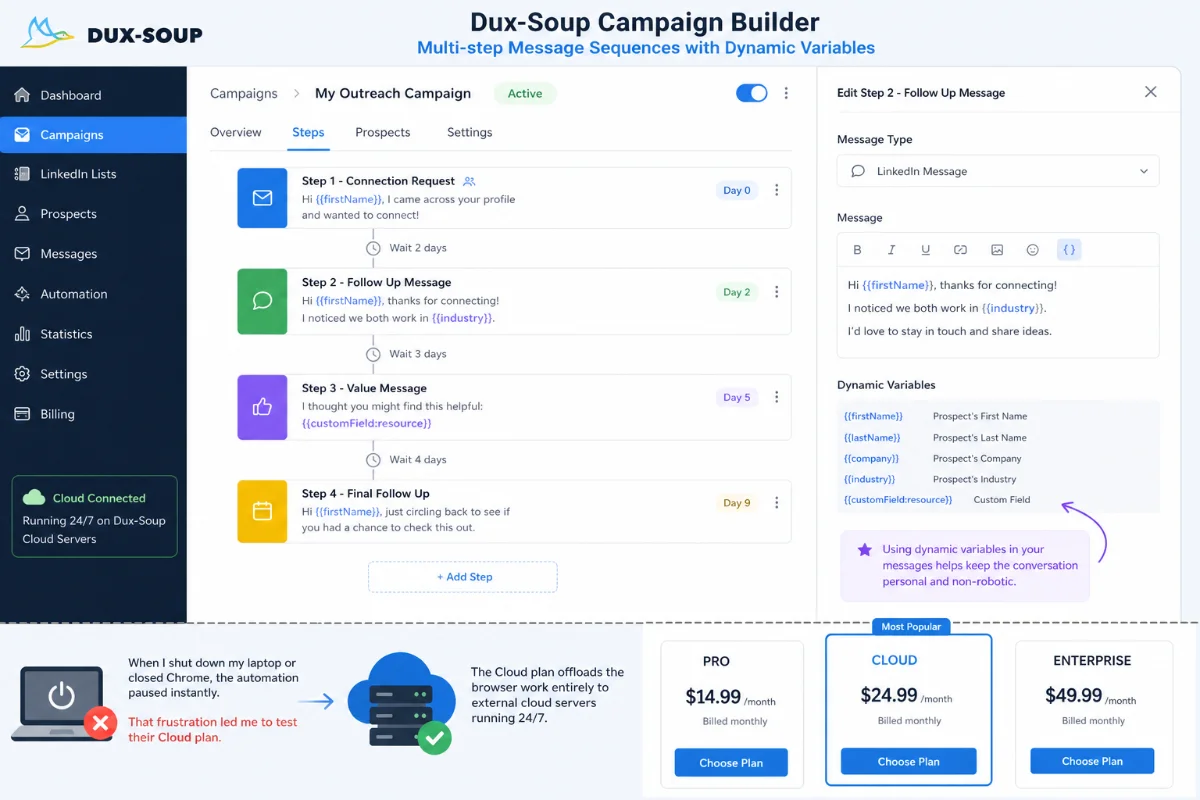The width and height of the screenshot is (1200, 800).
Task: Open Step 1 three-dot options menu
Action: (777, 190)
